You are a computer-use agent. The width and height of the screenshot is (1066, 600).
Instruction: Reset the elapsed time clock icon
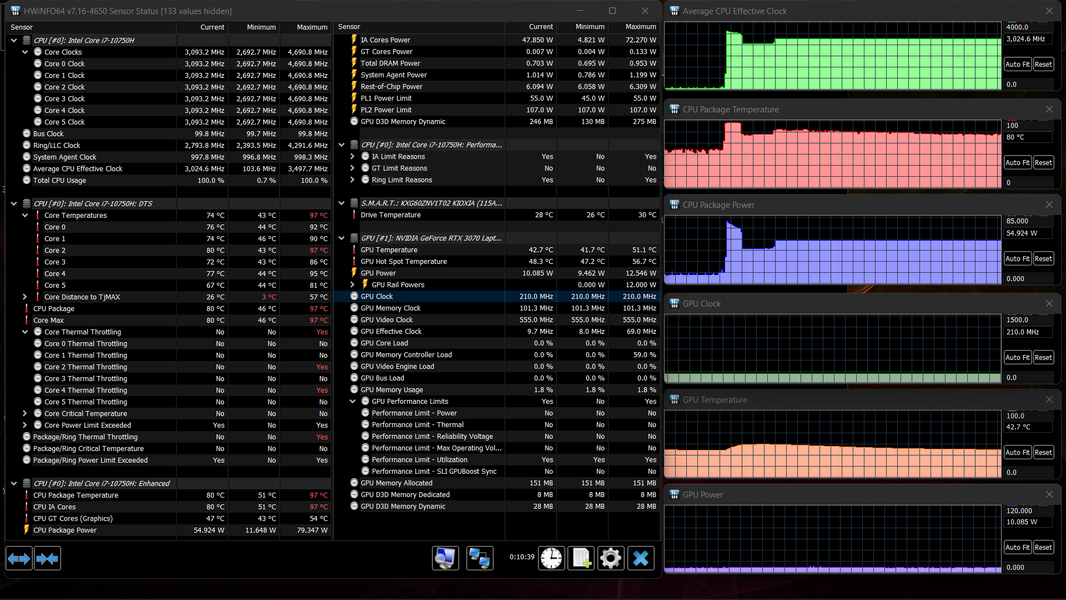pos(551,559)
